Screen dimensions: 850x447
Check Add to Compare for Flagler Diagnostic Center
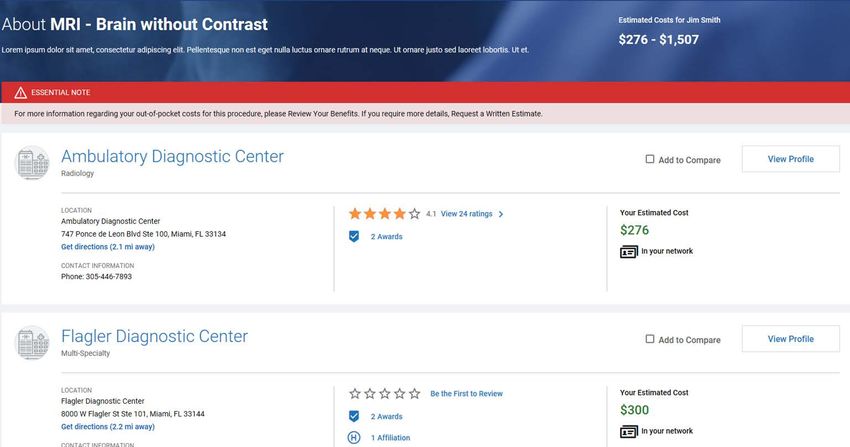649,339
